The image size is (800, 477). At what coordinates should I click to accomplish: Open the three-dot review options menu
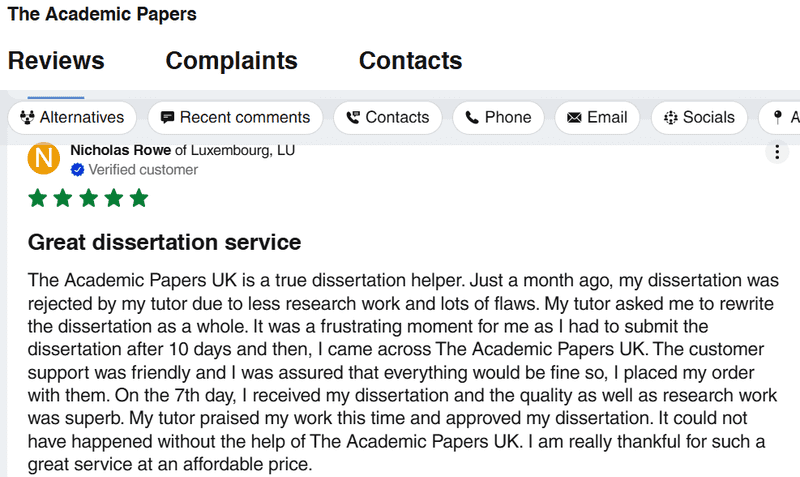click(x=776, y=152)
